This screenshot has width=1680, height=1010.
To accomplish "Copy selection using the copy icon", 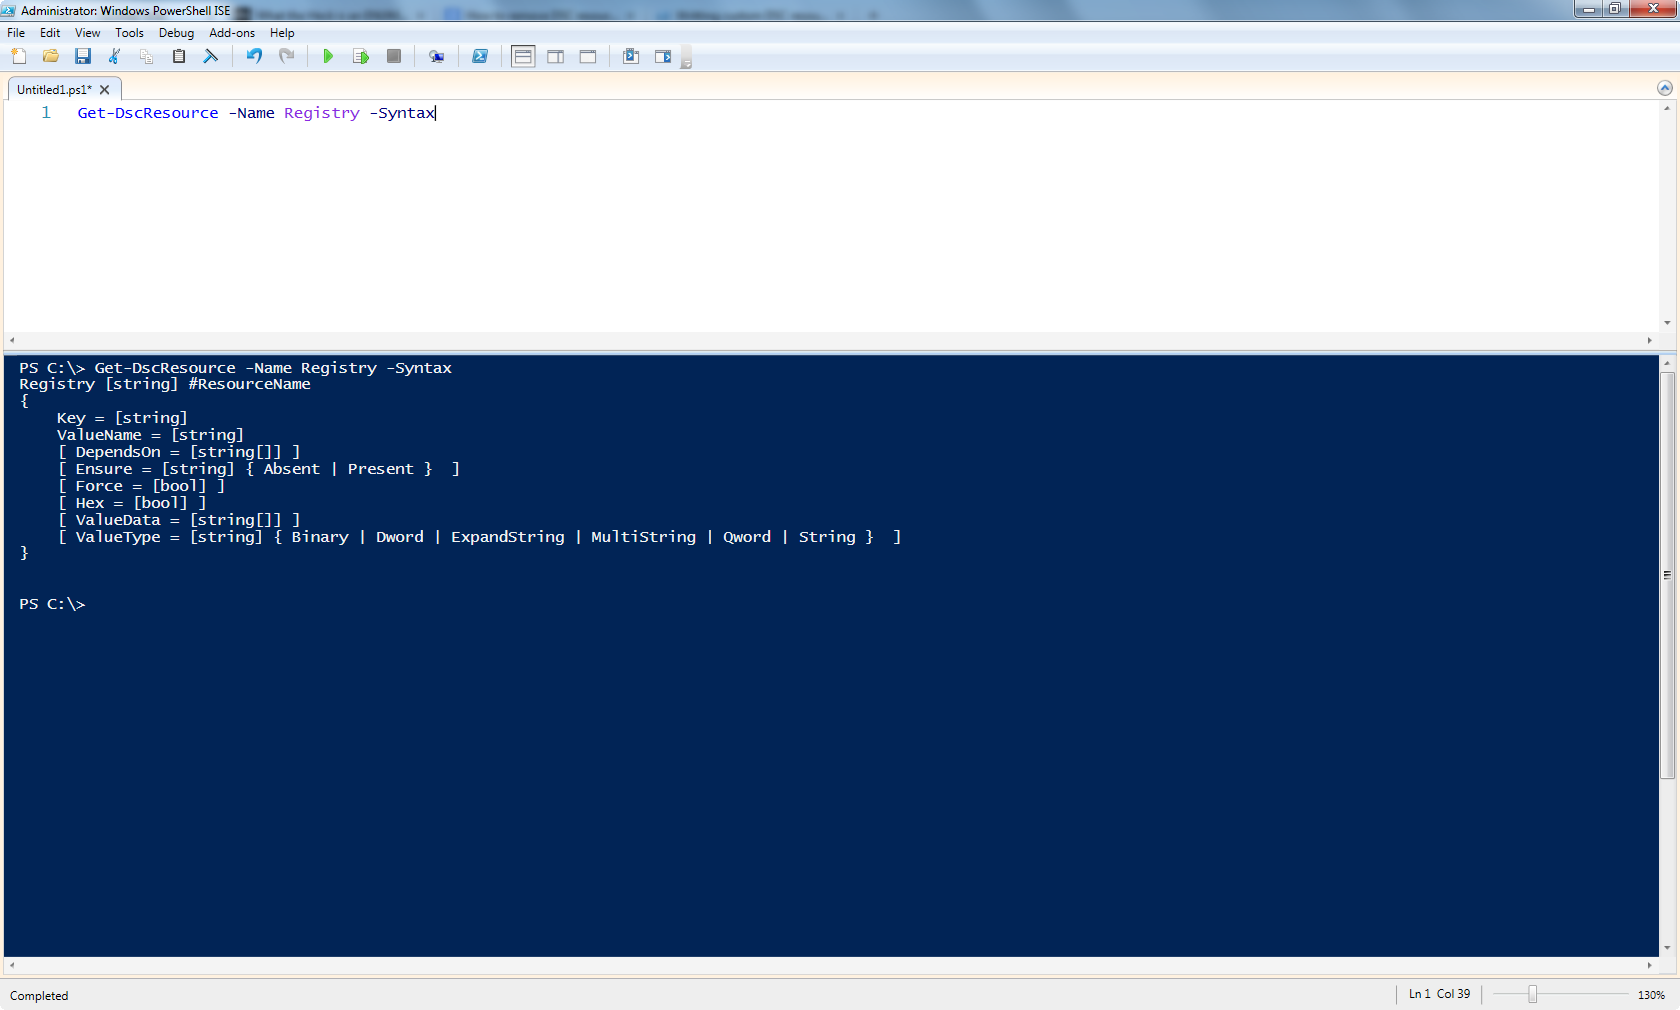I will coord(147,57).
